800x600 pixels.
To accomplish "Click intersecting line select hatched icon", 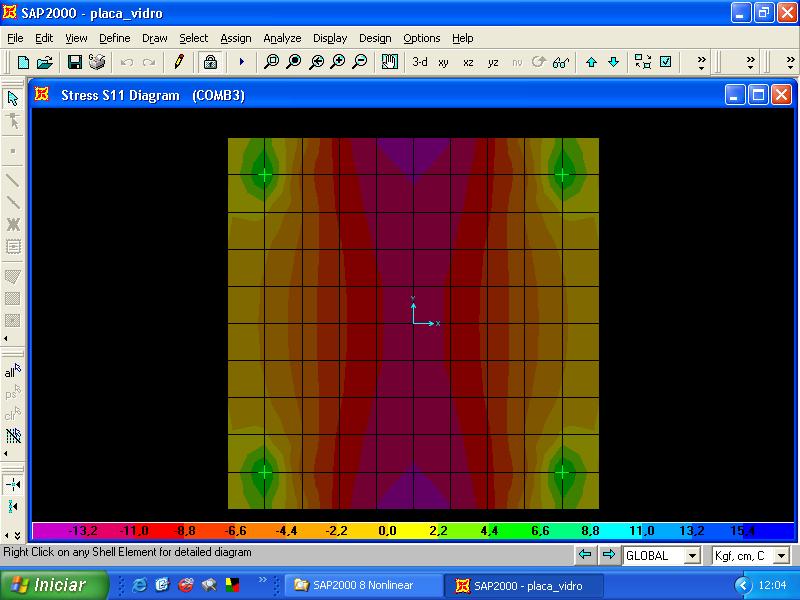I will pos(13,435).
